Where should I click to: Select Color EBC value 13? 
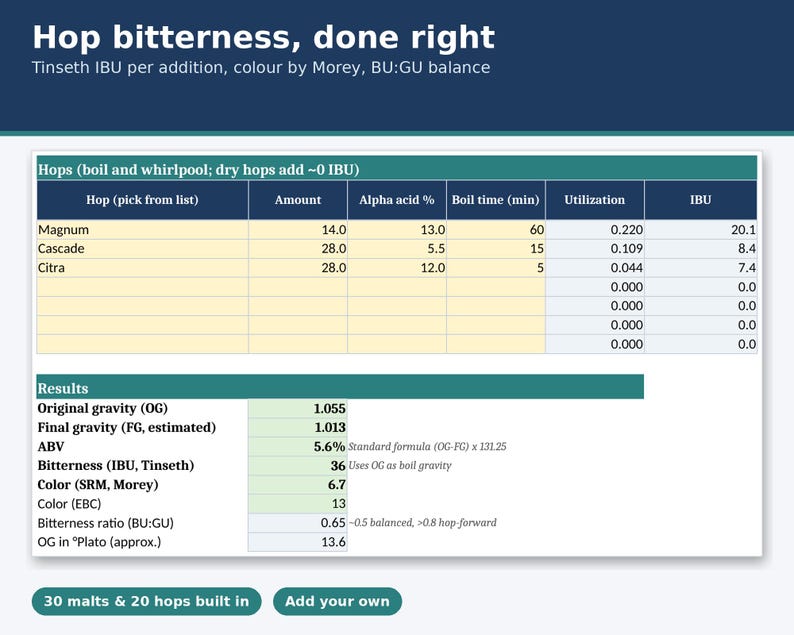coord(298,504)
